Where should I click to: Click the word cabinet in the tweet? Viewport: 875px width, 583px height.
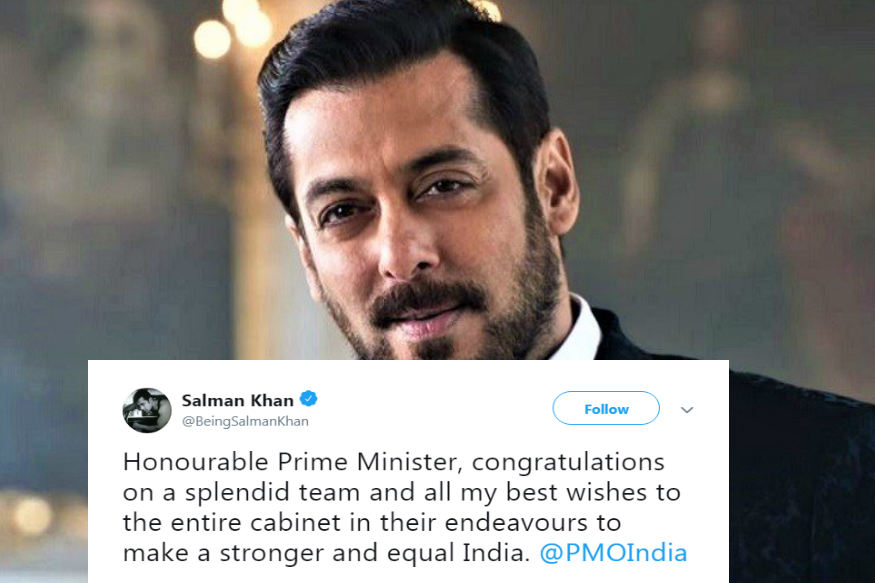click(x=295, y=523)
